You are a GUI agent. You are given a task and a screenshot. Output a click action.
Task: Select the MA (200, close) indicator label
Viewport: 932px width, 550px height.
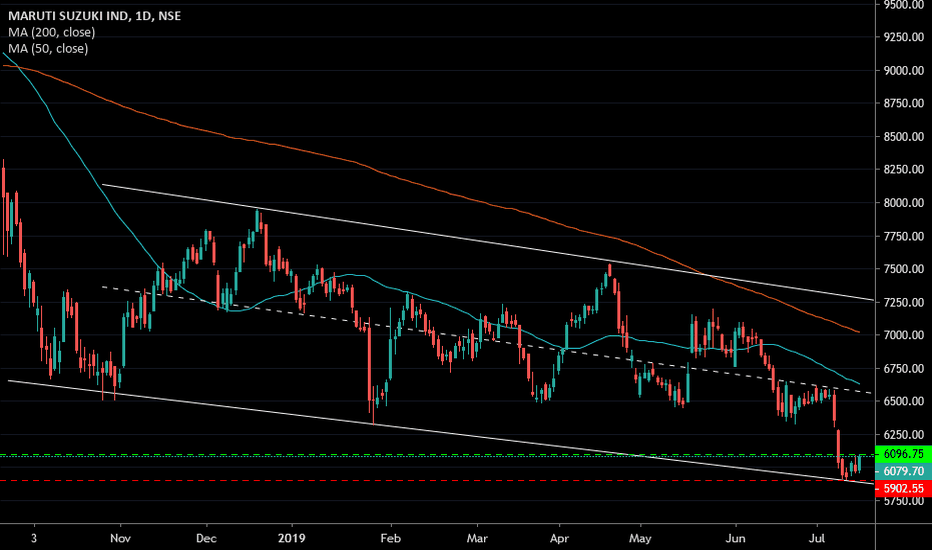52,33
